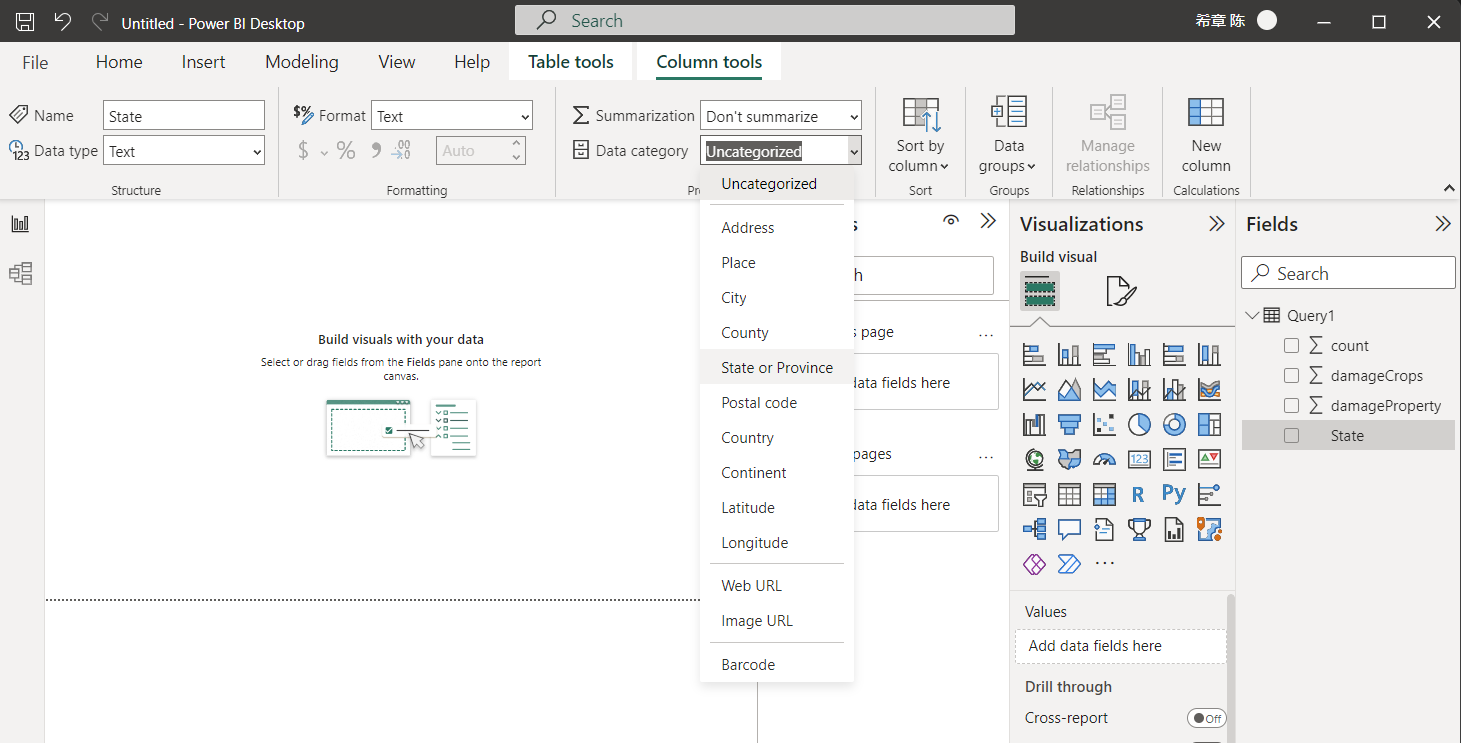This screenshot has height=743, width=1461.
Task: Collapse the Query1 table tree
Action: [x=1252, y=316]
